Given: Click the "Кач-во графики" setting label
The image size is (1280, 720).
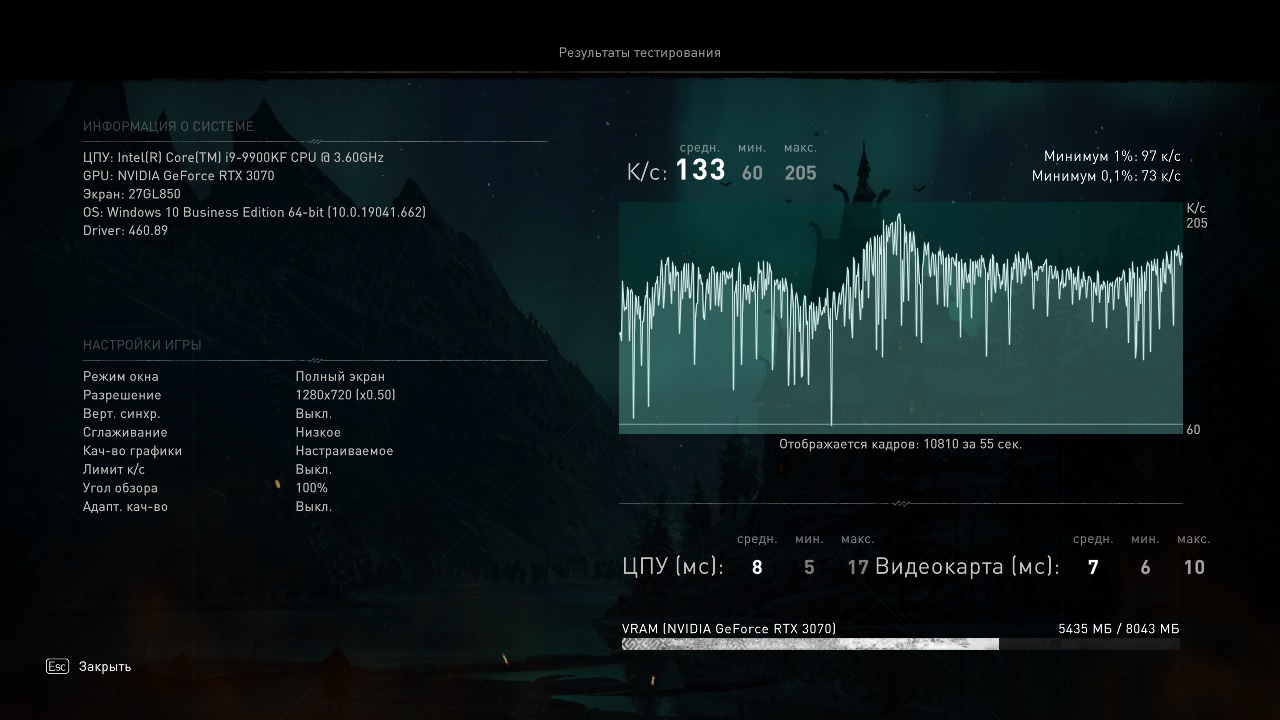Looking at the screenshot, I should click(x=133, y=451).
